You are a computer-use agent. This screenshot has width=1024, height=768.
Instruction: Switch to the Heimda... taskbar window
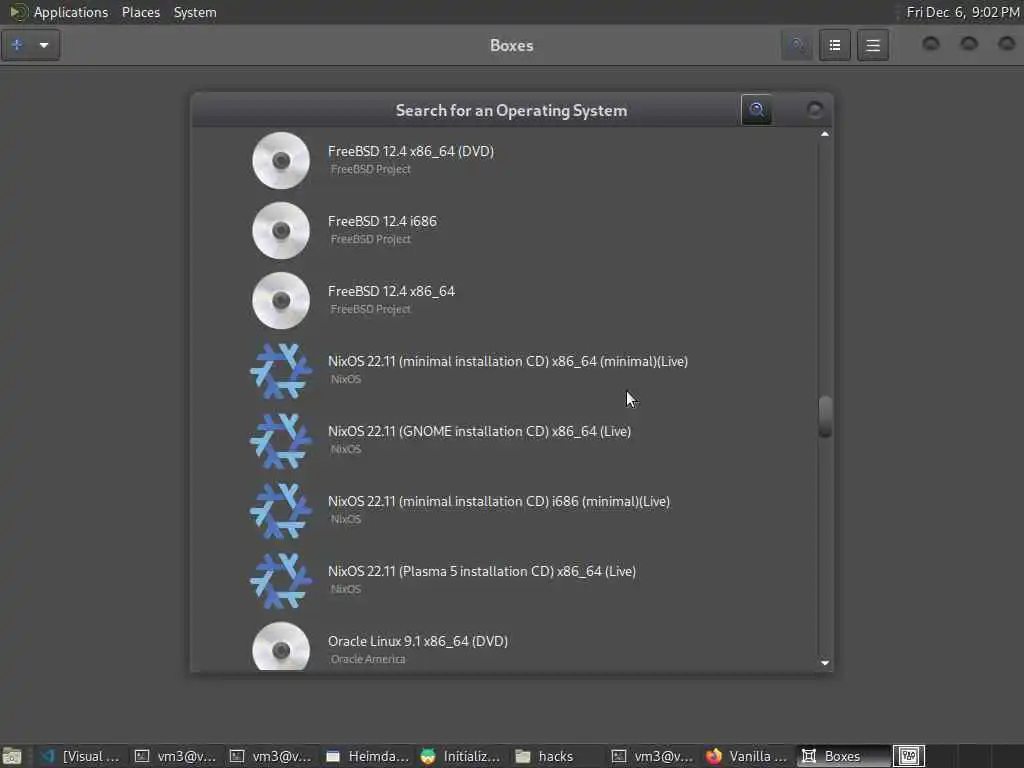coord(368,756)
